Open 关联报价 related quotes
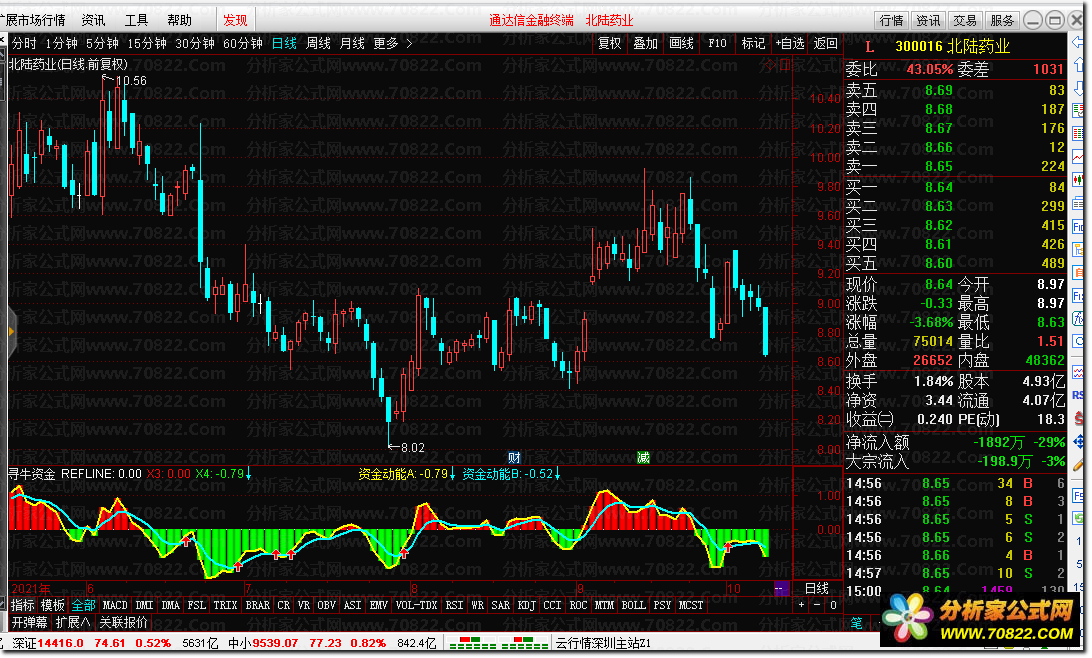This screenshot has height=658, width=1092. tap(123, 622)
